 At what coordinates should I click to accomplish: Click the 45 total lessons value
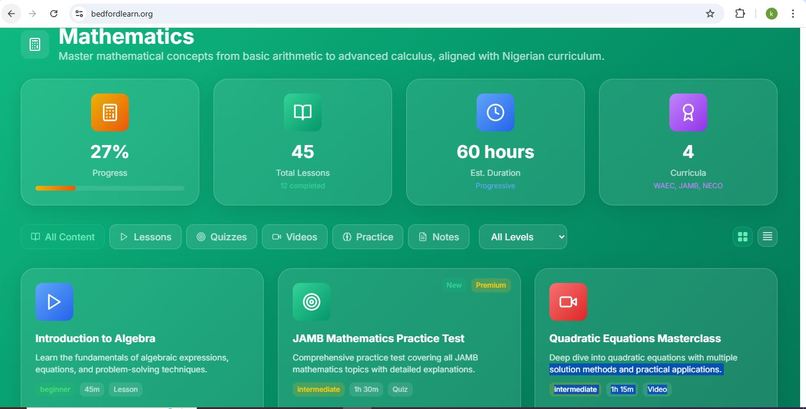tap(302, 152)
